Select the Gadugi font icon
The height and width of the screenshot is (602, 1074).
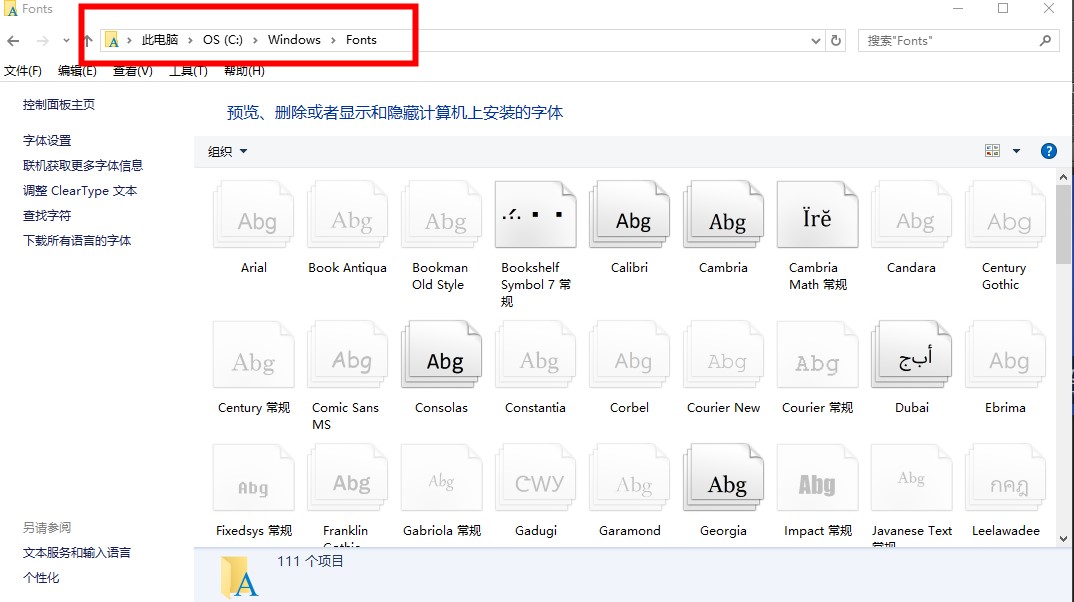coord(536,477)
